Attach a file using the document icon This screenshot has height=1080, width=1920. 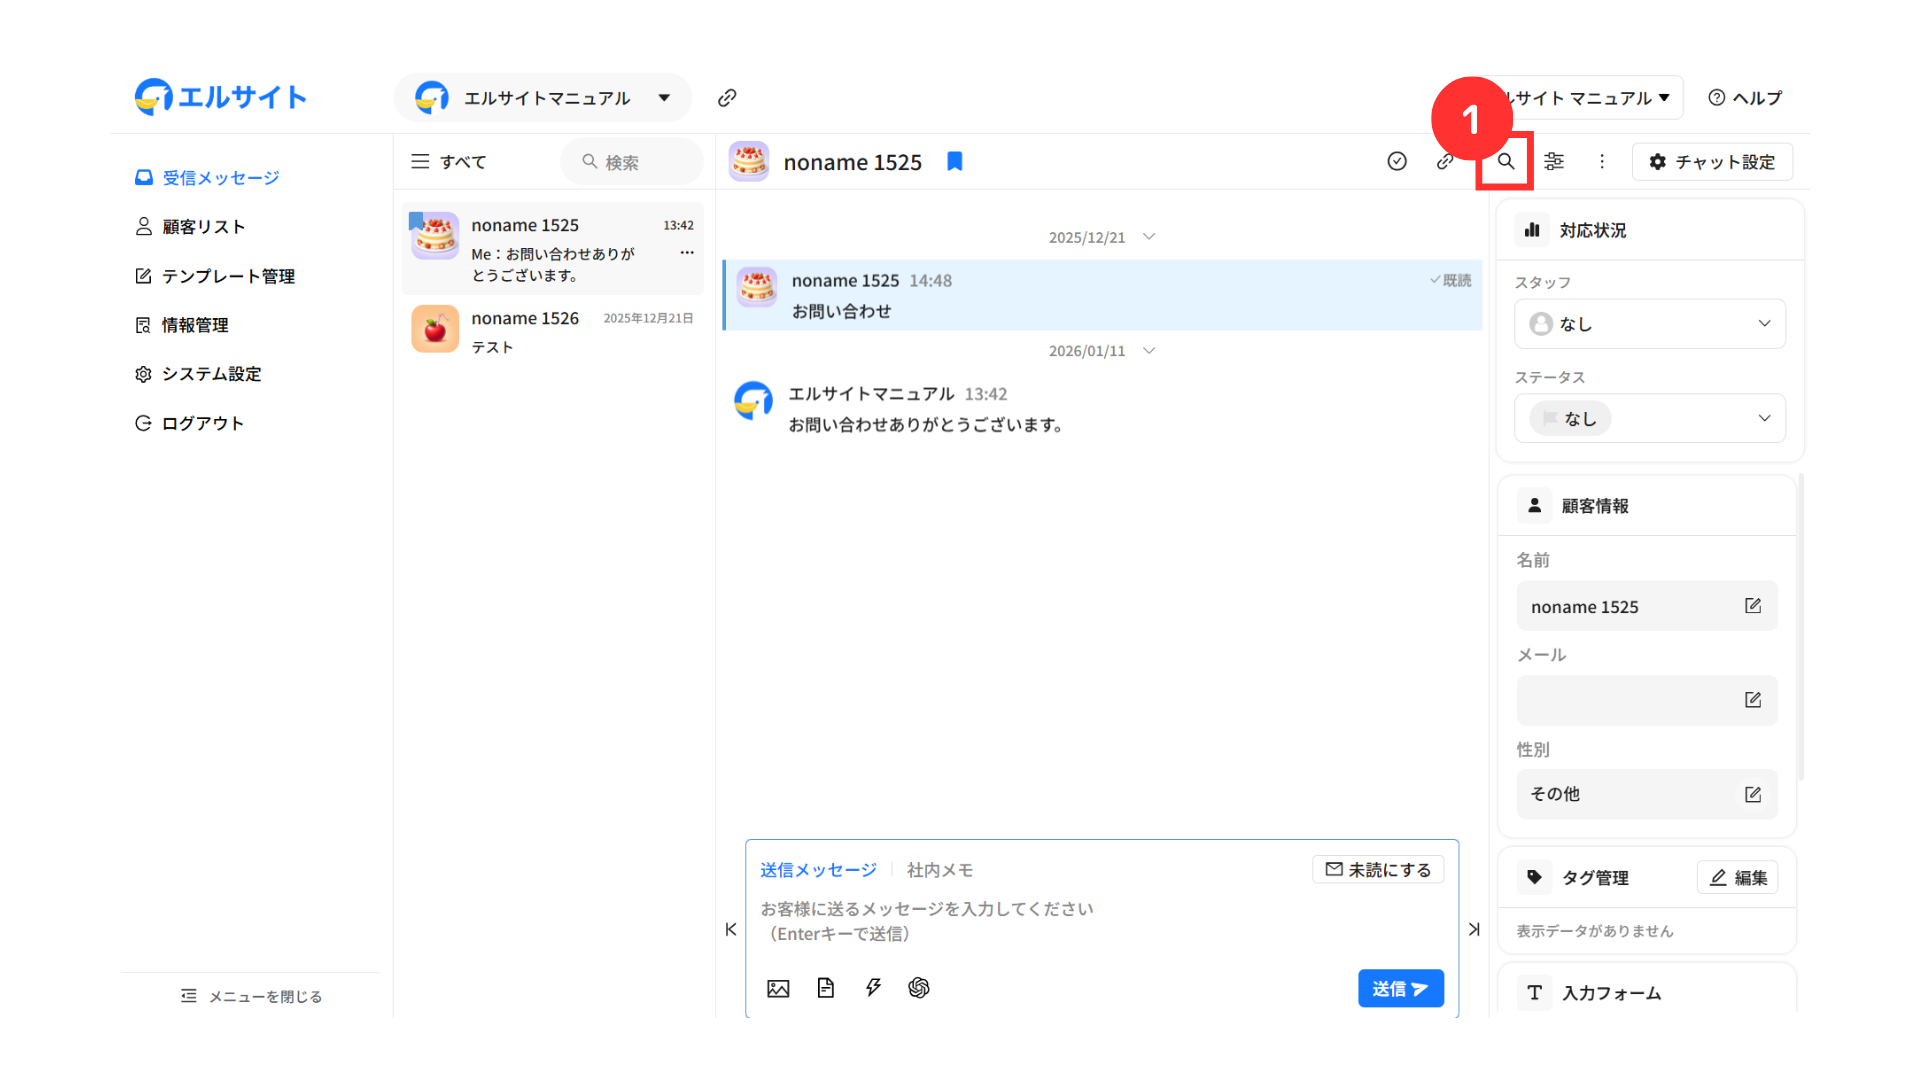[x=825, y=988]
